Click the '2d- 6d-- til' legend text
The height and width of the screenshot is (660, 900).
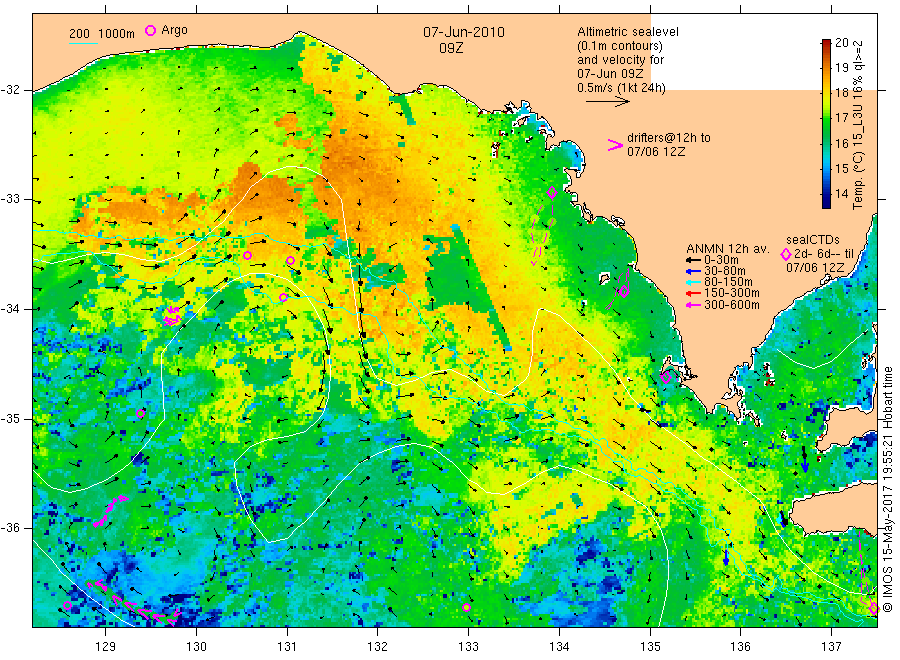coord(824,254)
